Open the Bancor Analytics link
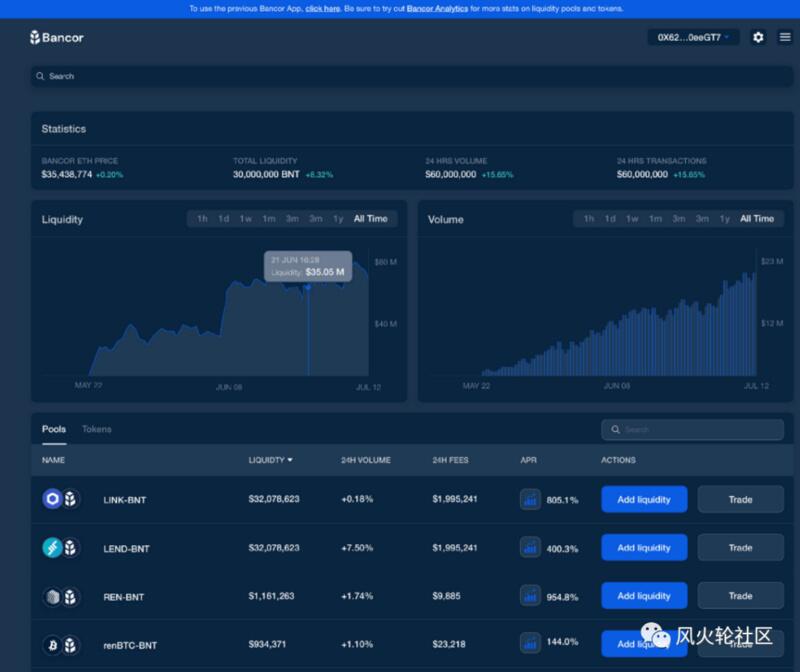The height and width of the screenshot is (672, 800). click(437, 9)
